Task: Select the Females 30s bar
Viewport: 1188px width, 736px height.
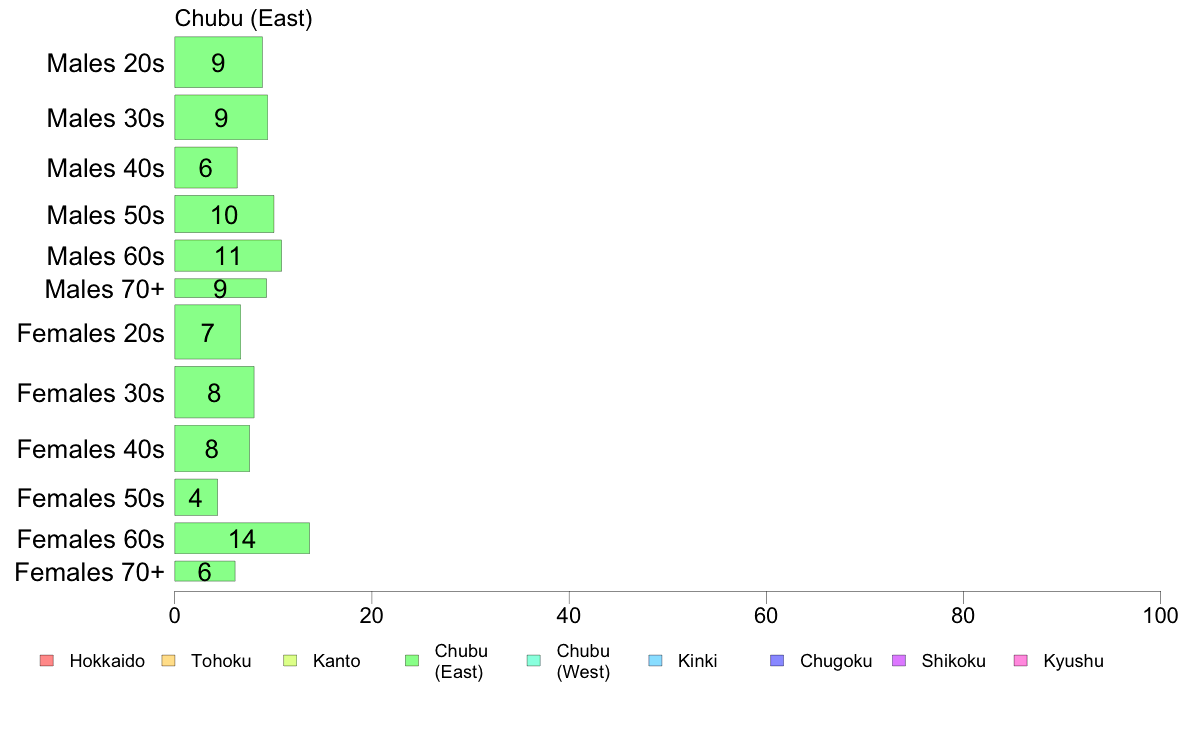Action: pos(214,392)
